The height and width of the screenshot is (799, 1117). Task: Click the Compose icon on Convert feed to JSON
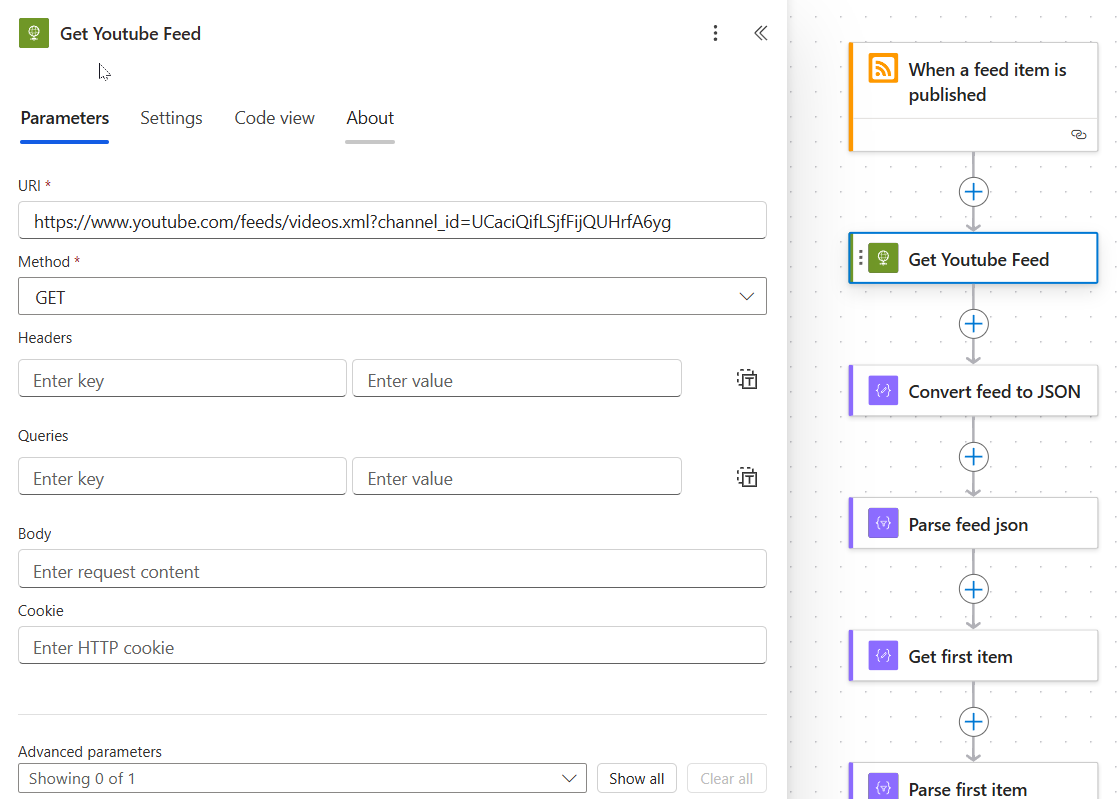883,390
